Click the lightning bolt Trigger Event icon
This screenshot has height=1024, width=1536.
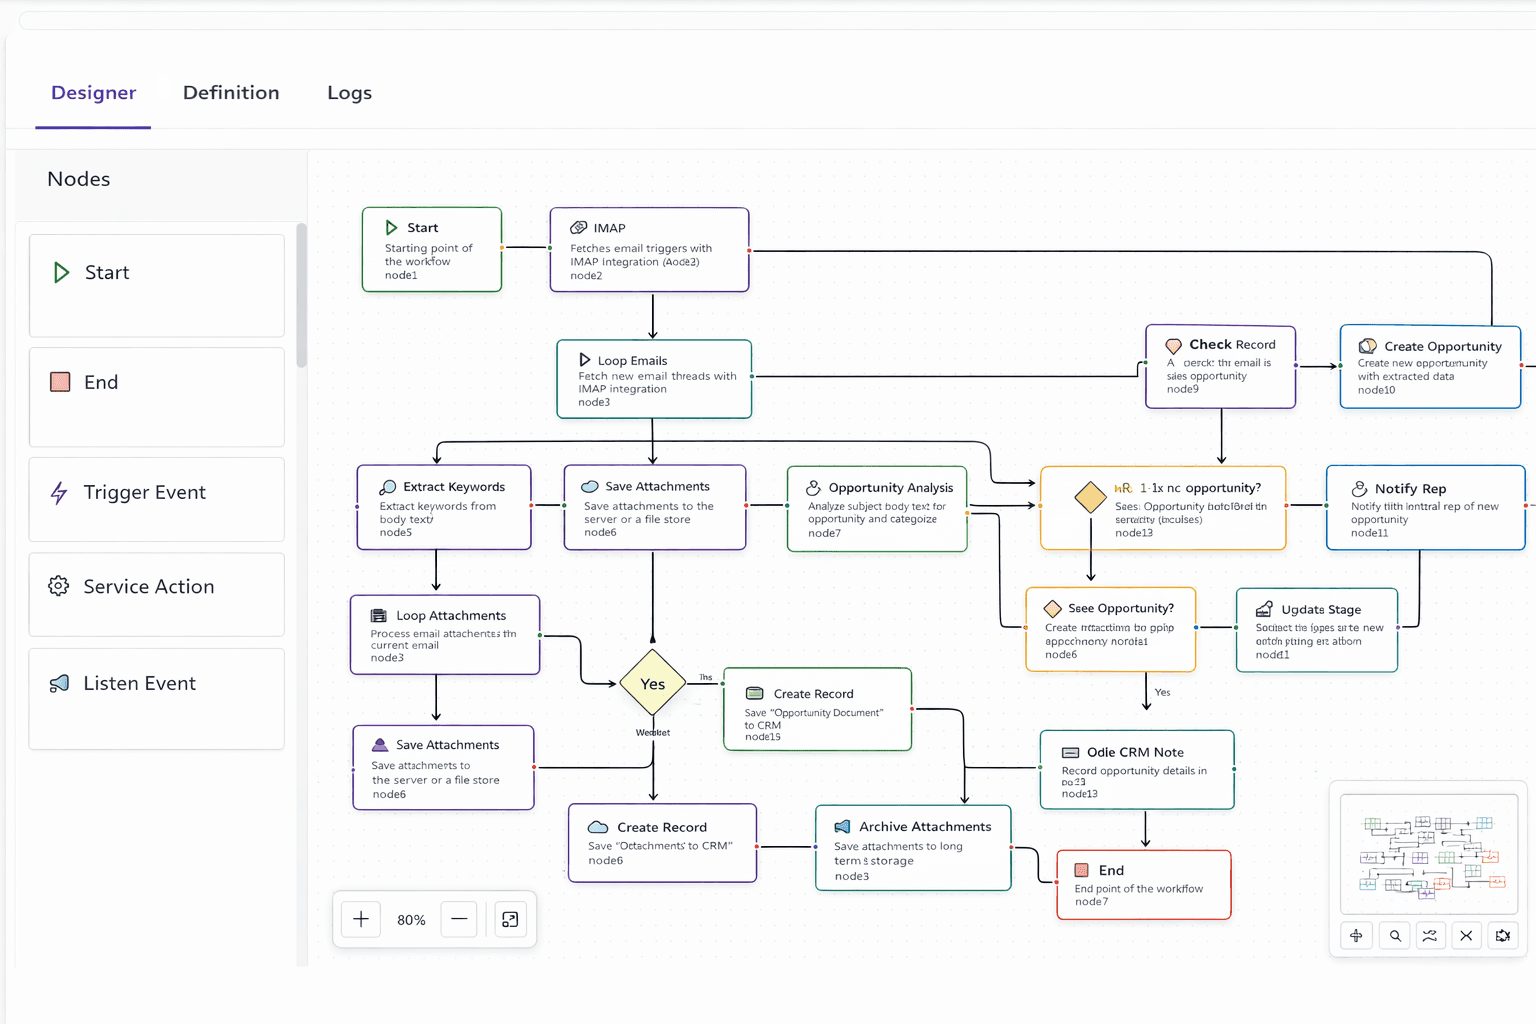59,492
